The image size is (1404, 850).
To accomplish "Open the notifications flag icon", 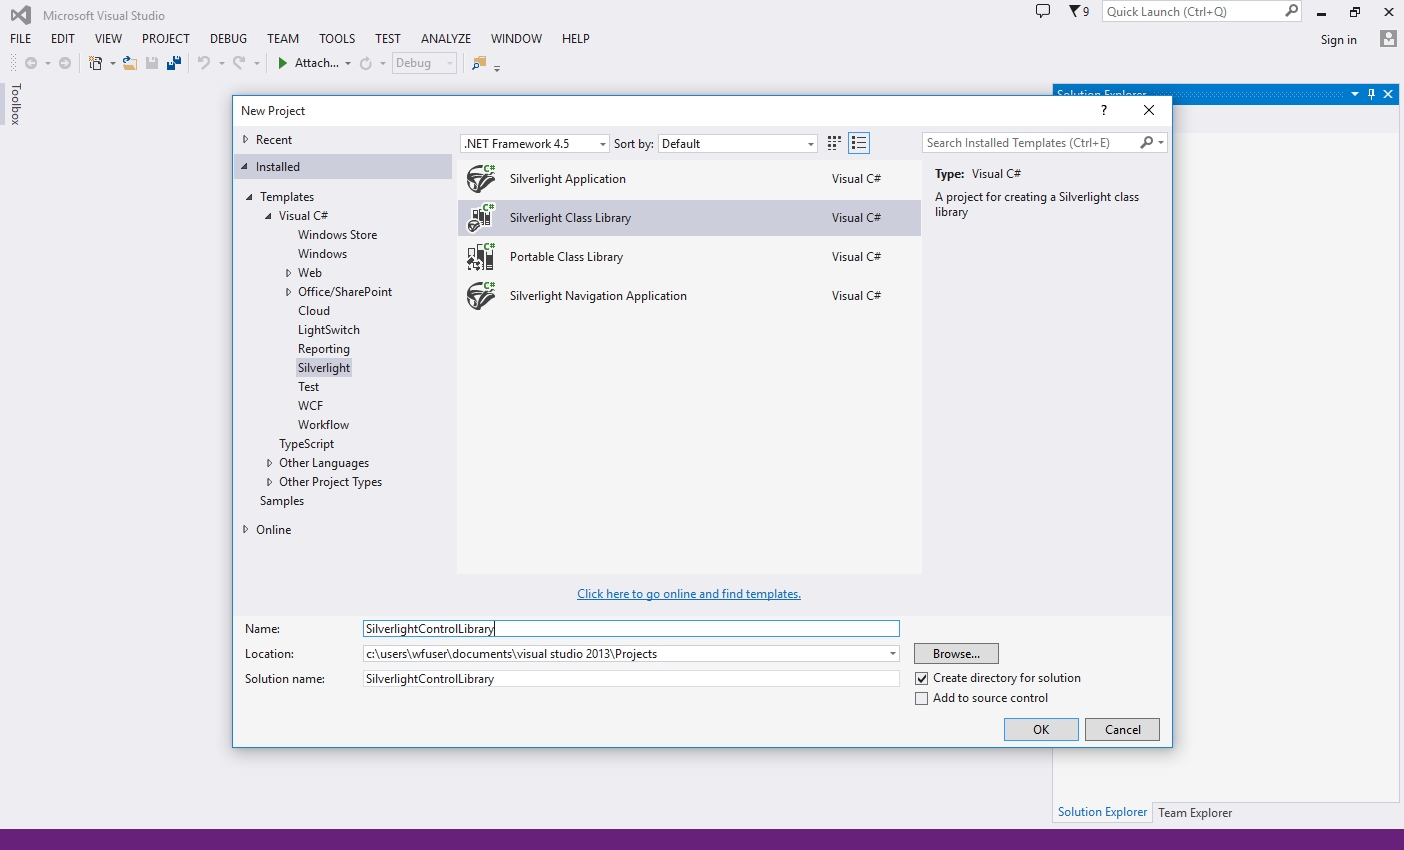I will (x=1077, y=12).
